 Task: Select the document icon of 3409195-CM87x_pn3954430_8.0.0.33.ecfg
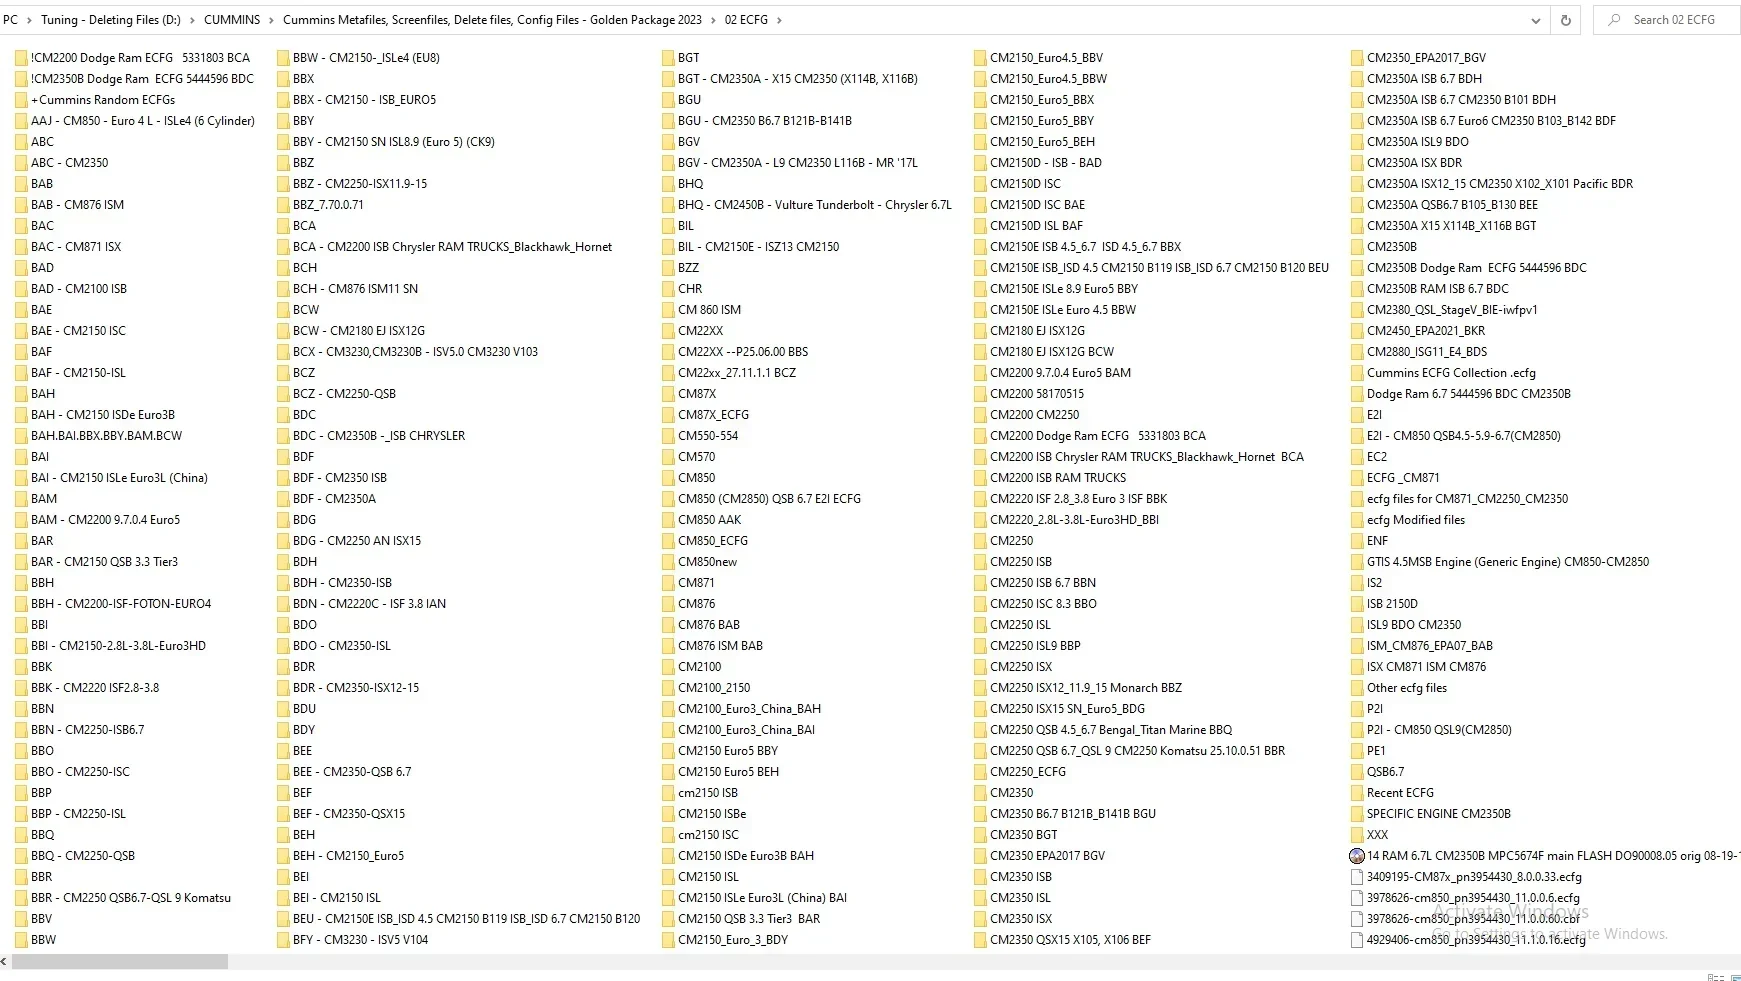point(1357,876)
